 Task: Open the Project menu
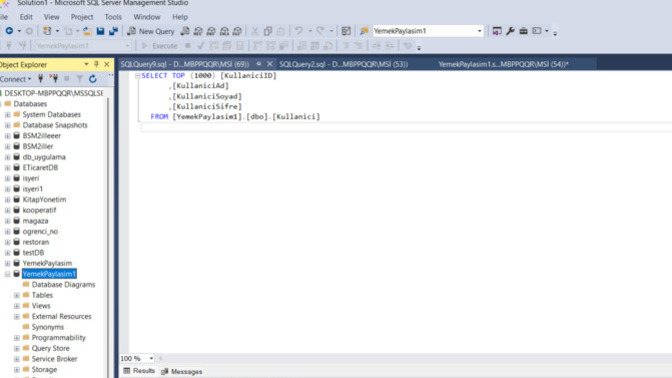81,17
